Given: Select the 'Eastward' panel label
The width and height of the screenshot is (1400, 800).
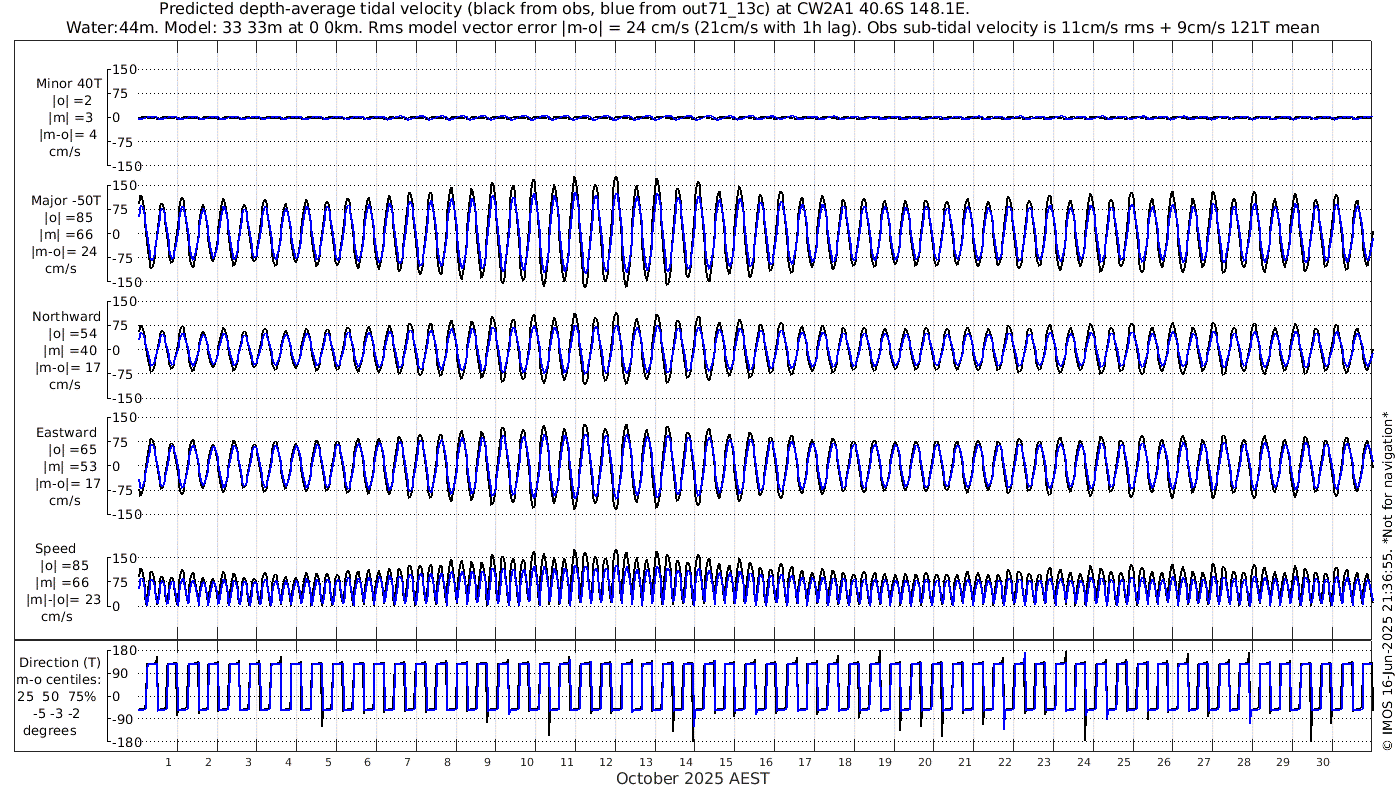Looking at the screenshot, I should [x=67, y=433].
